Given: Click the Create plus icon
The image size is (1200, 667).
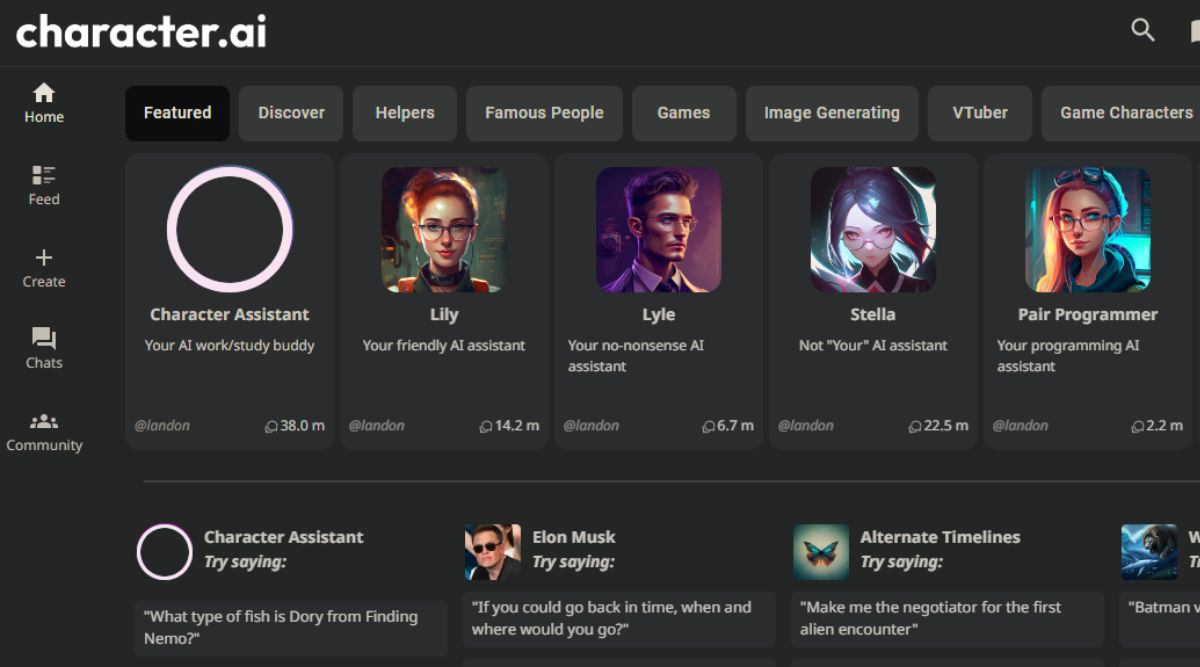Looking at the screenshot, I should [x=44, y=267].
